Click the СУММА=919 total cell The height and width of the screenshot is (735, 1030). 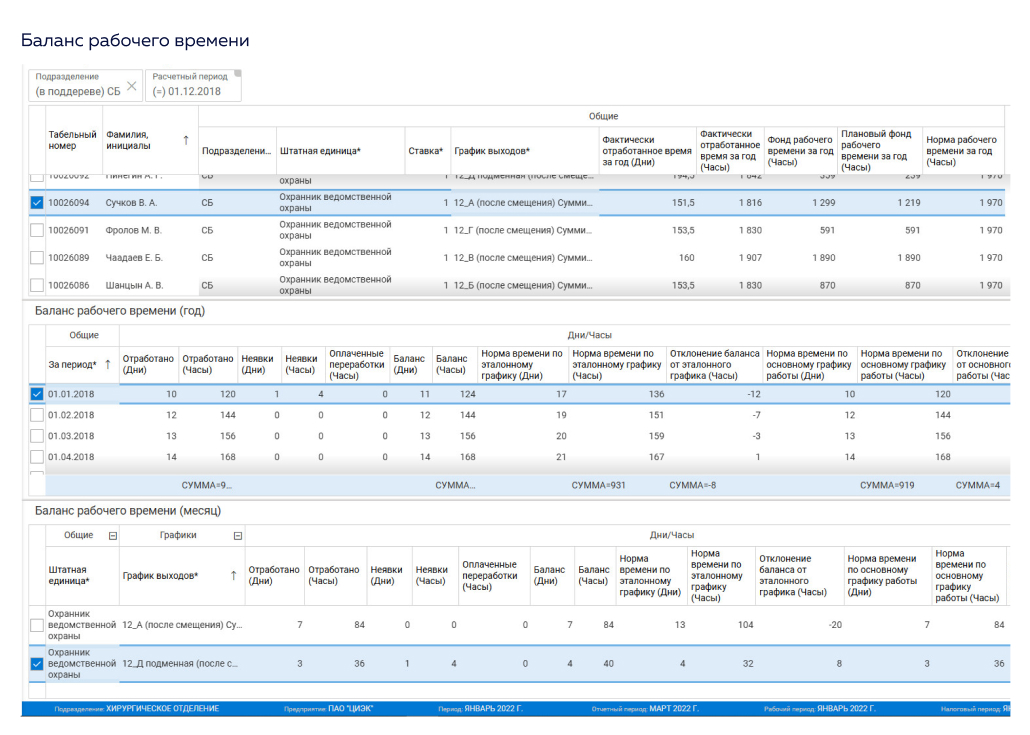(x=887, y=485)
